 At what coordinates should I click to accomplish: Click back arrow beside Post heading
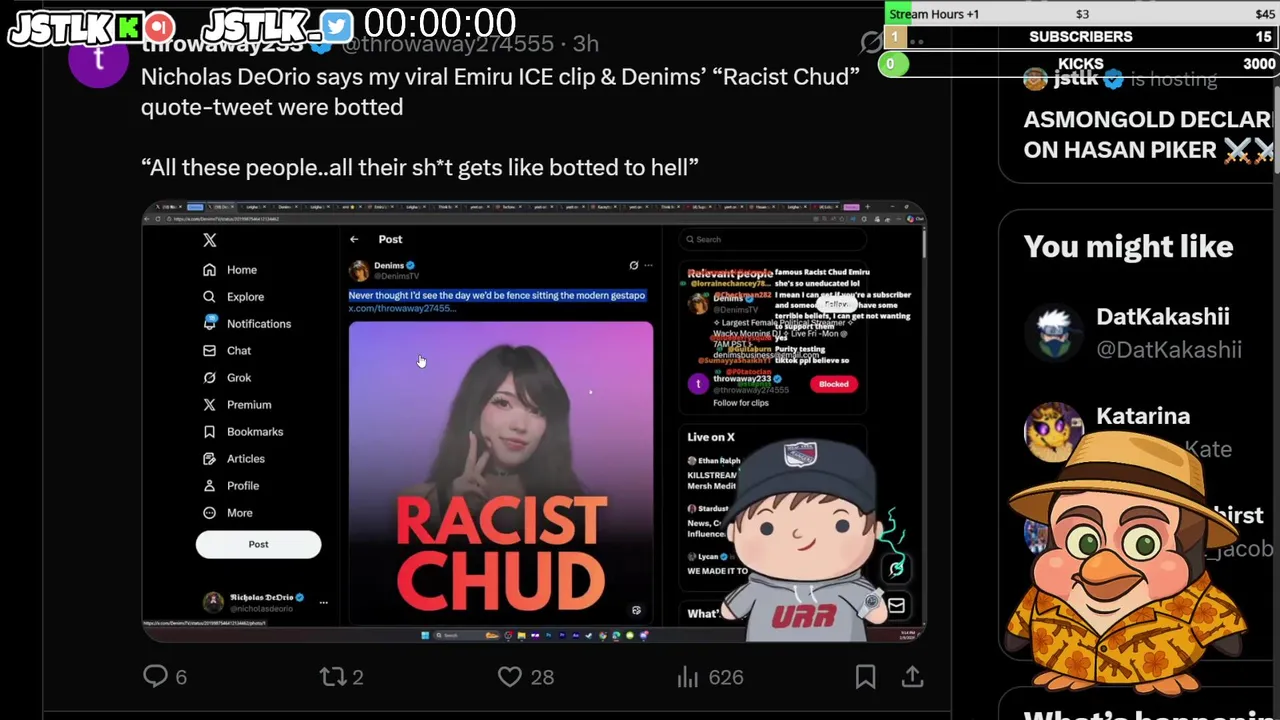pos(354,239)
